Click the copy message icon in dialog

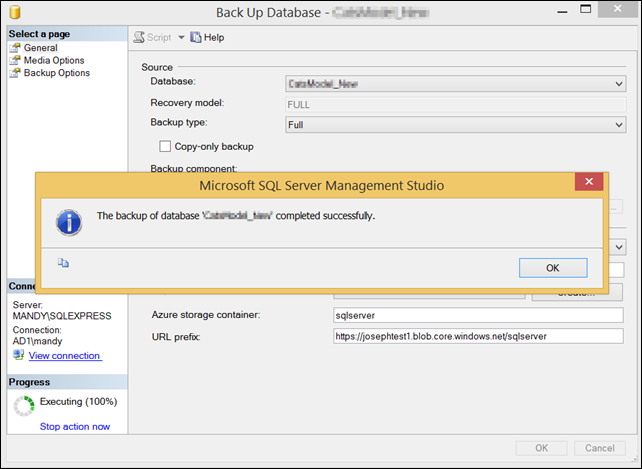click(62, 264)
